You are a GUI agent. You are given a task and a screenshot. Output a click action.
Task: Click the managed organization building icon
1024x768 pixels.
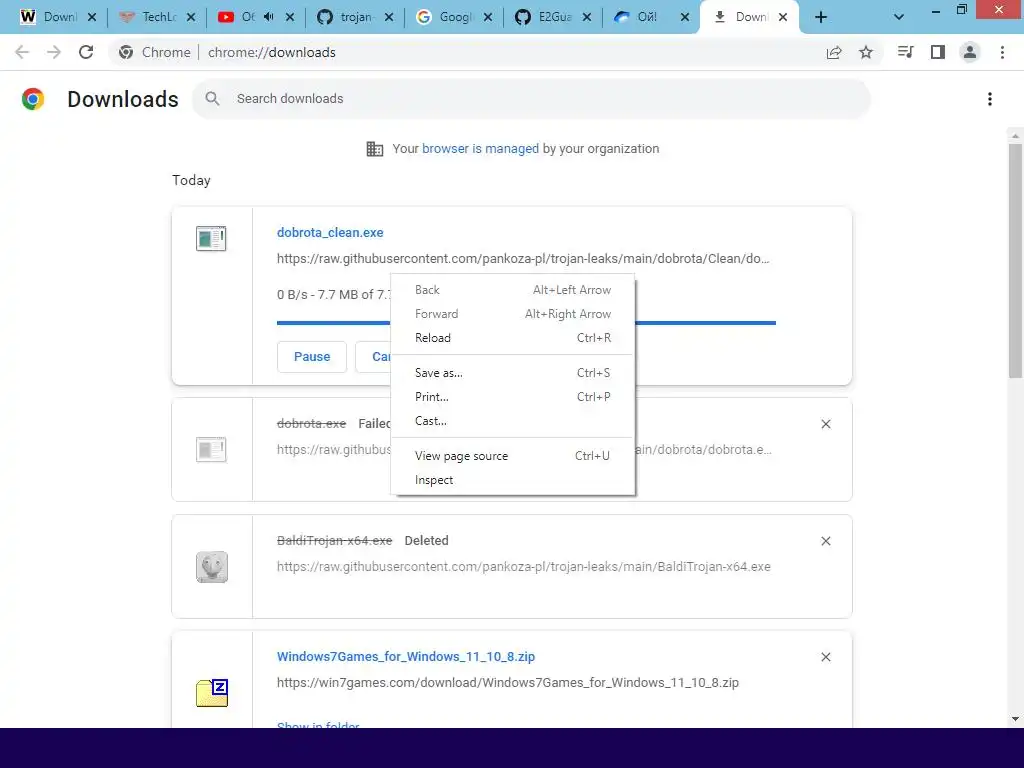click(x=375, y=149)
